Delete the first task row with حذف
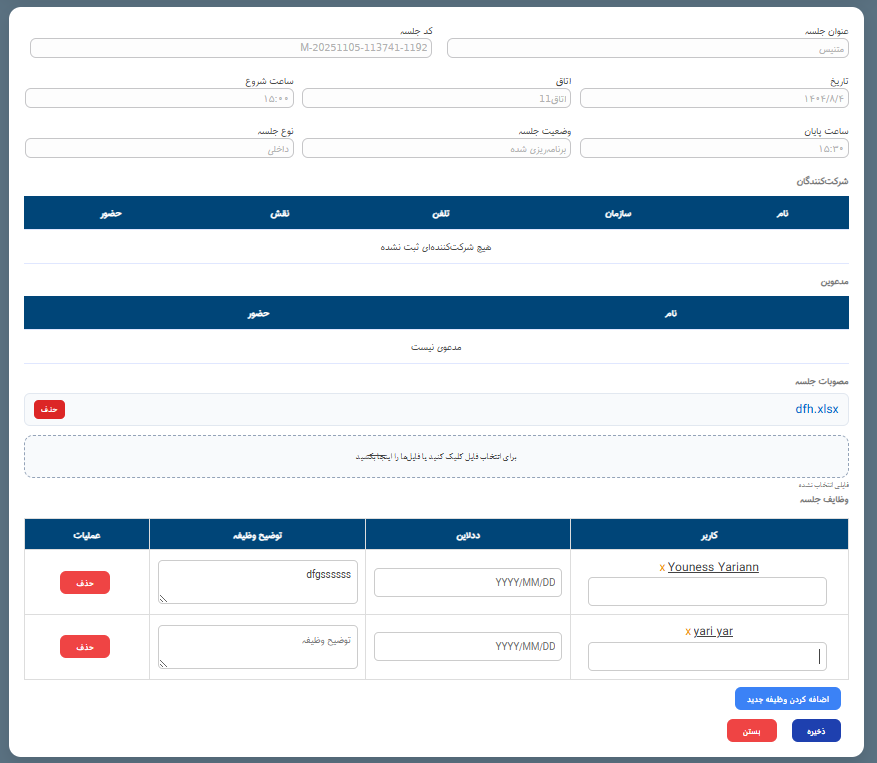 click(x=84, y=582)
